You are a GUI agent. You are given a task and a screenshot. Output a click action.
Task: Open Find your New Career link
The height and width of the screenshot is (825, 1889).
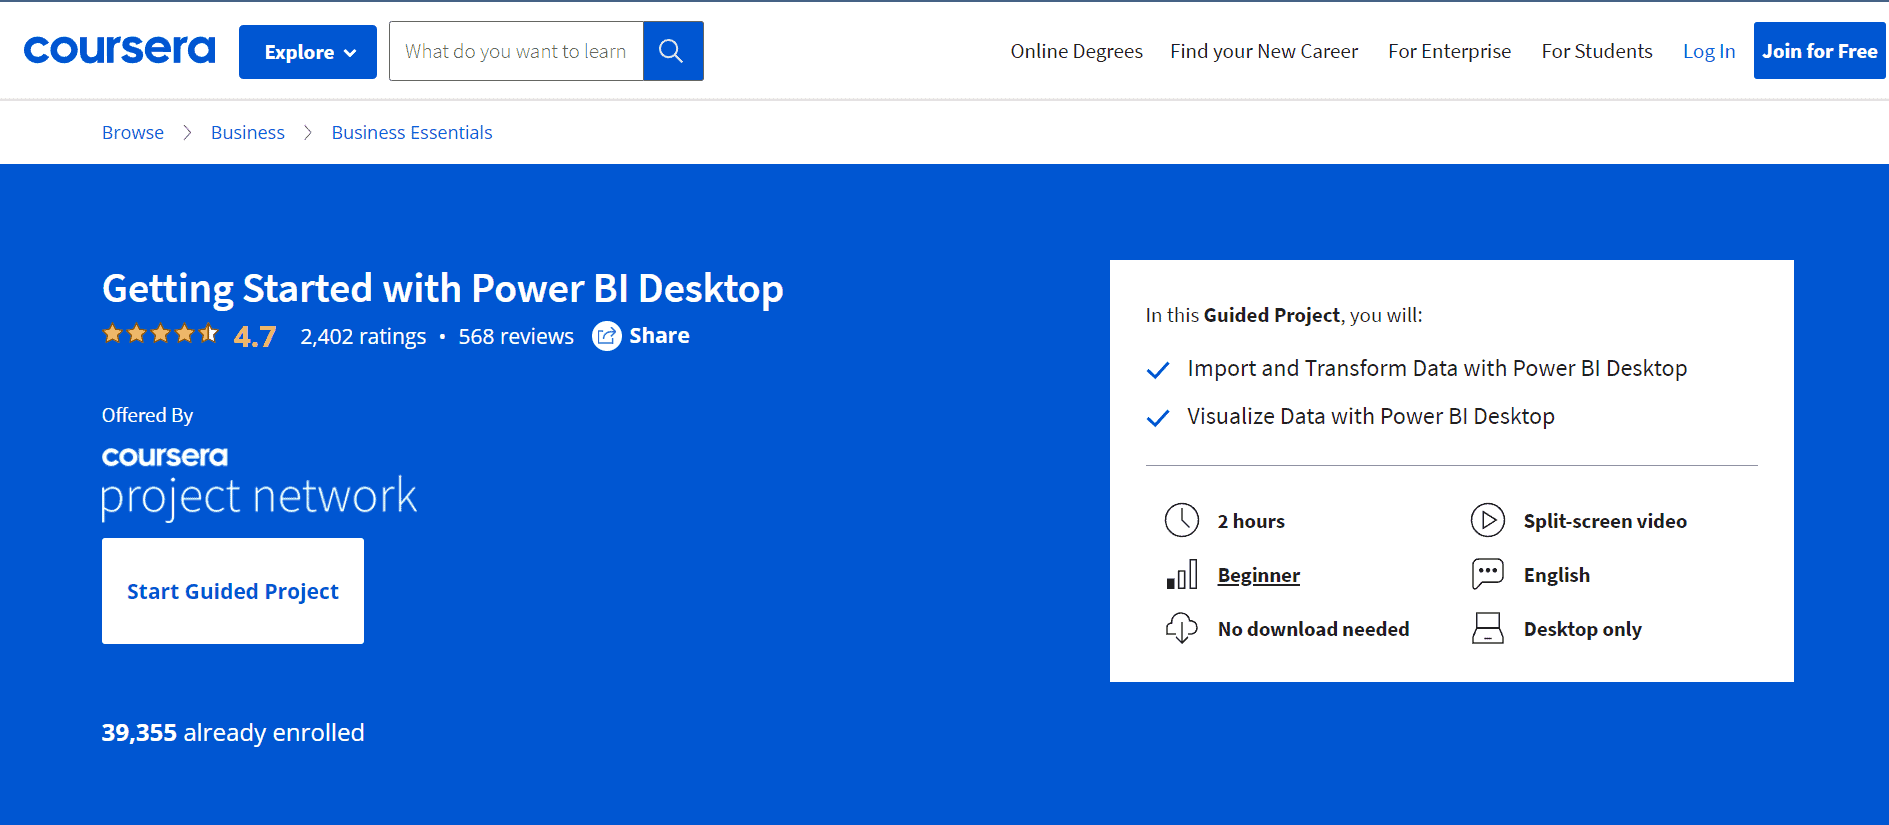1264,51
